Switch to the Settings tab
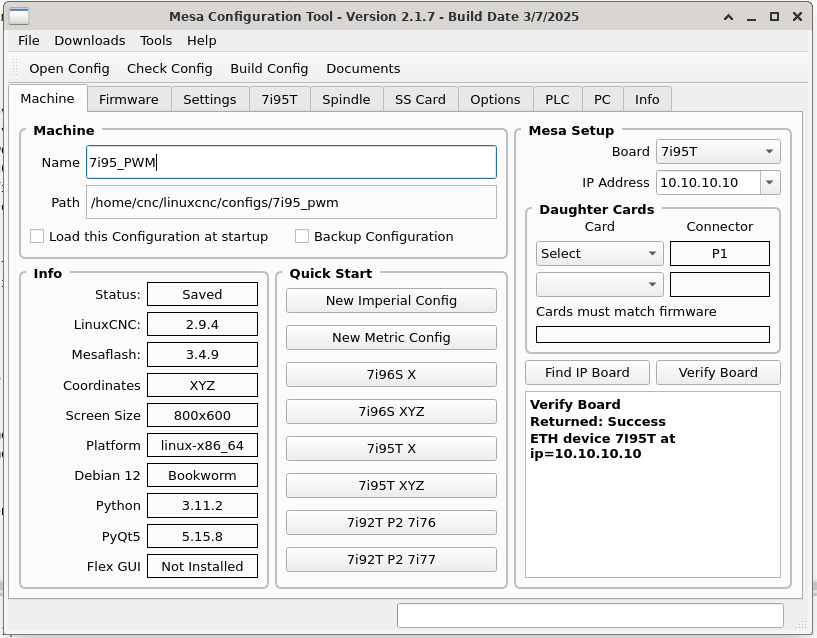817x638 pixels. [210, 100]
